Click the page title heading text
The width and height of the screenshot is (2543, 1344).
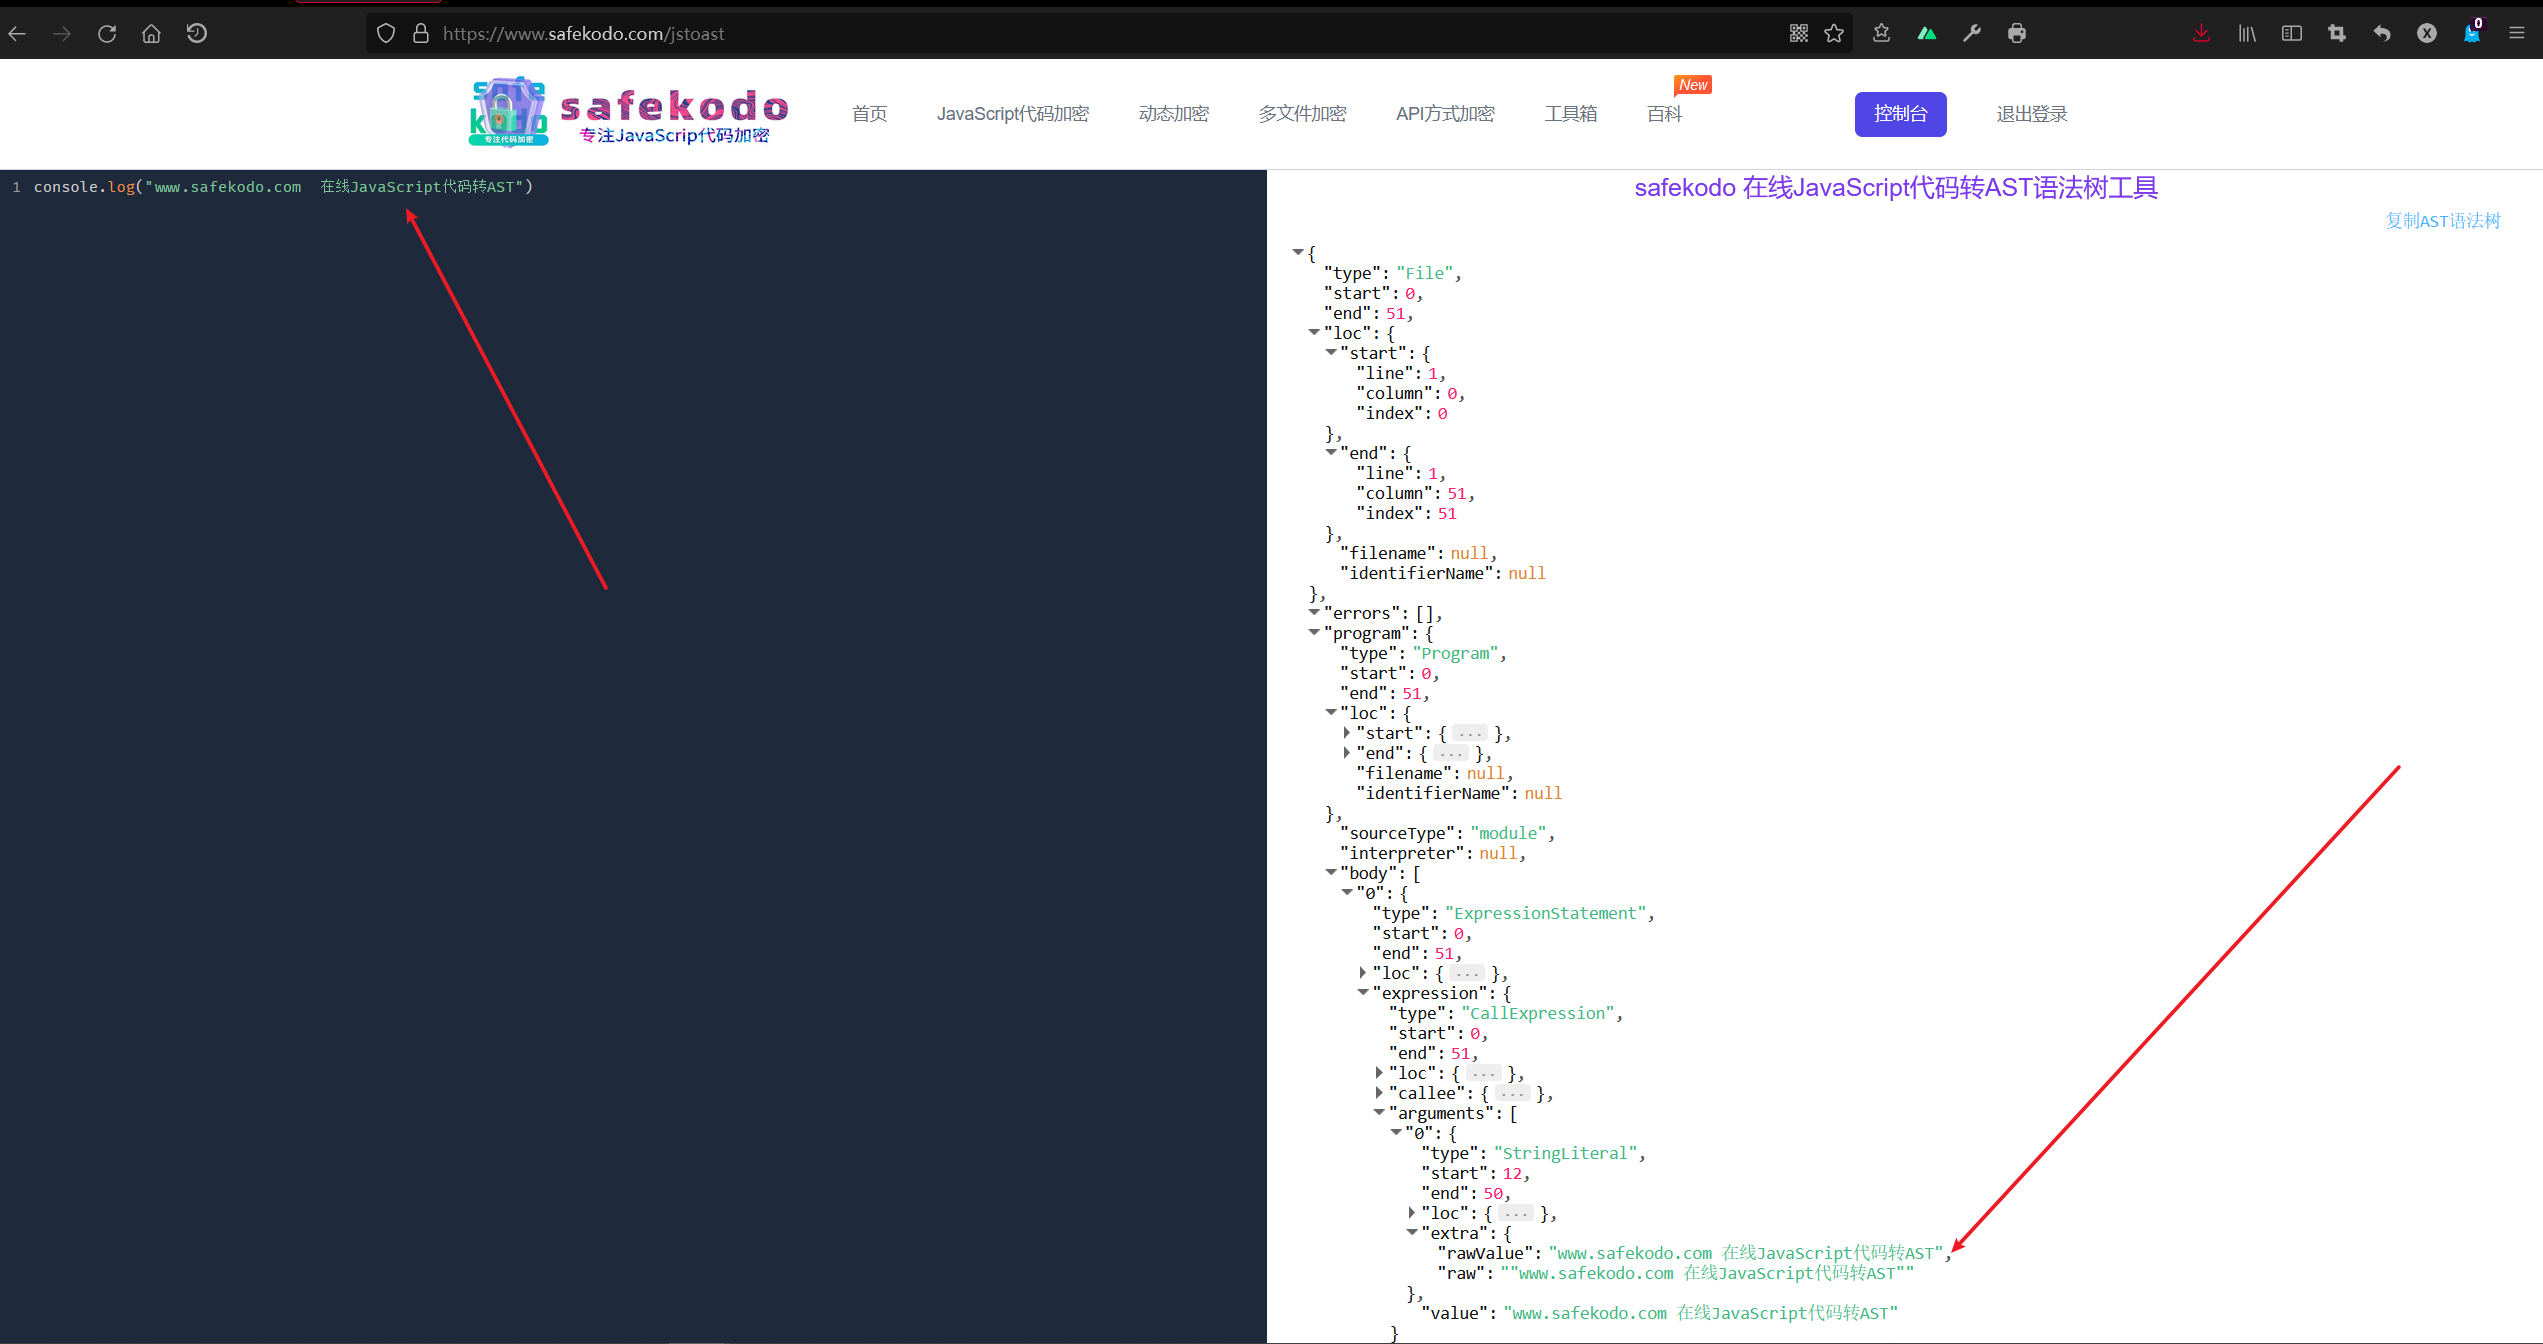point(1896,188)
